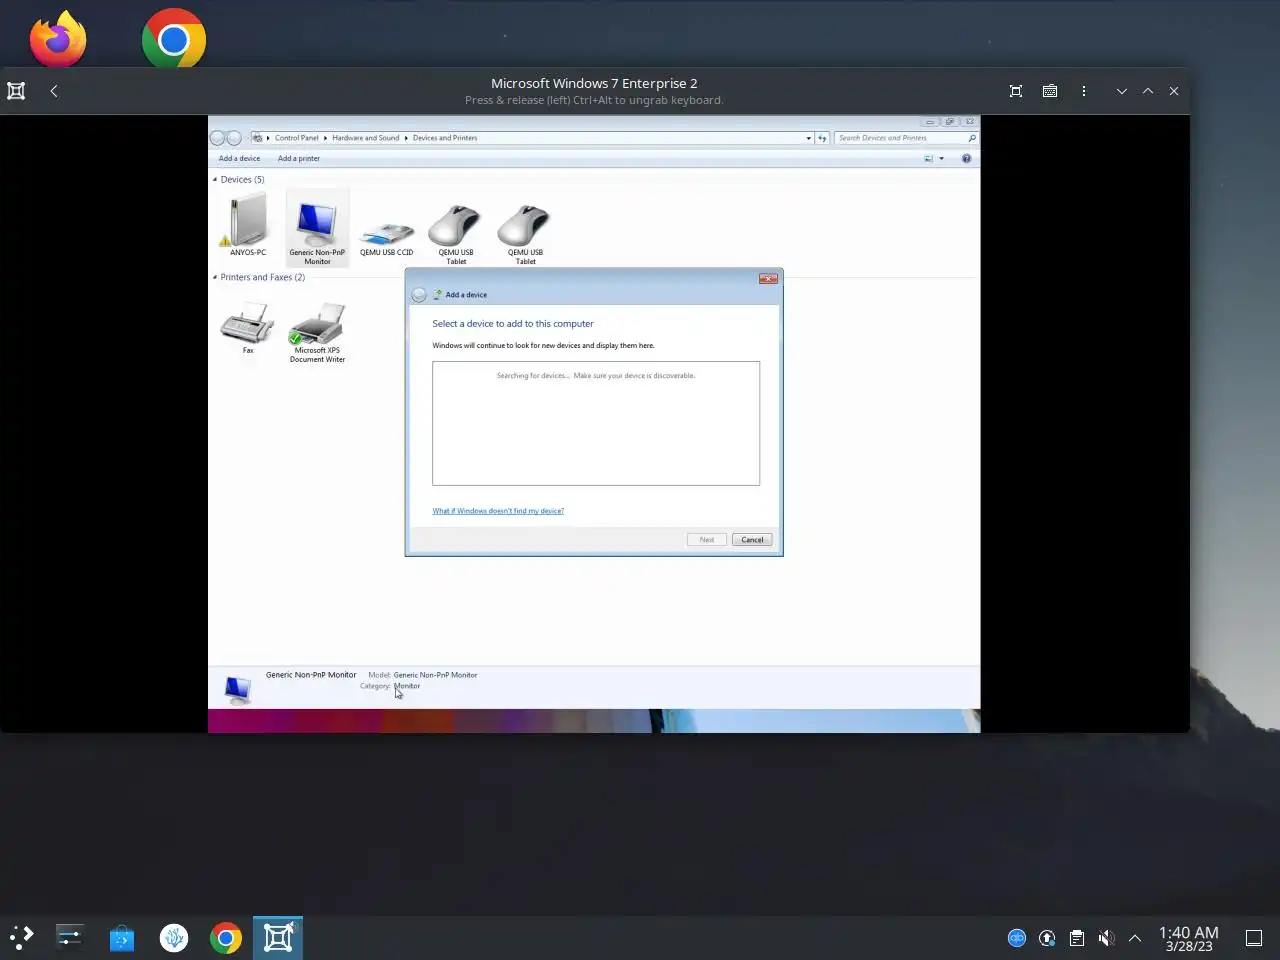Show hidden system tray icons
This screenshot has width=1280, height=960.
[x=1135, y=938]
